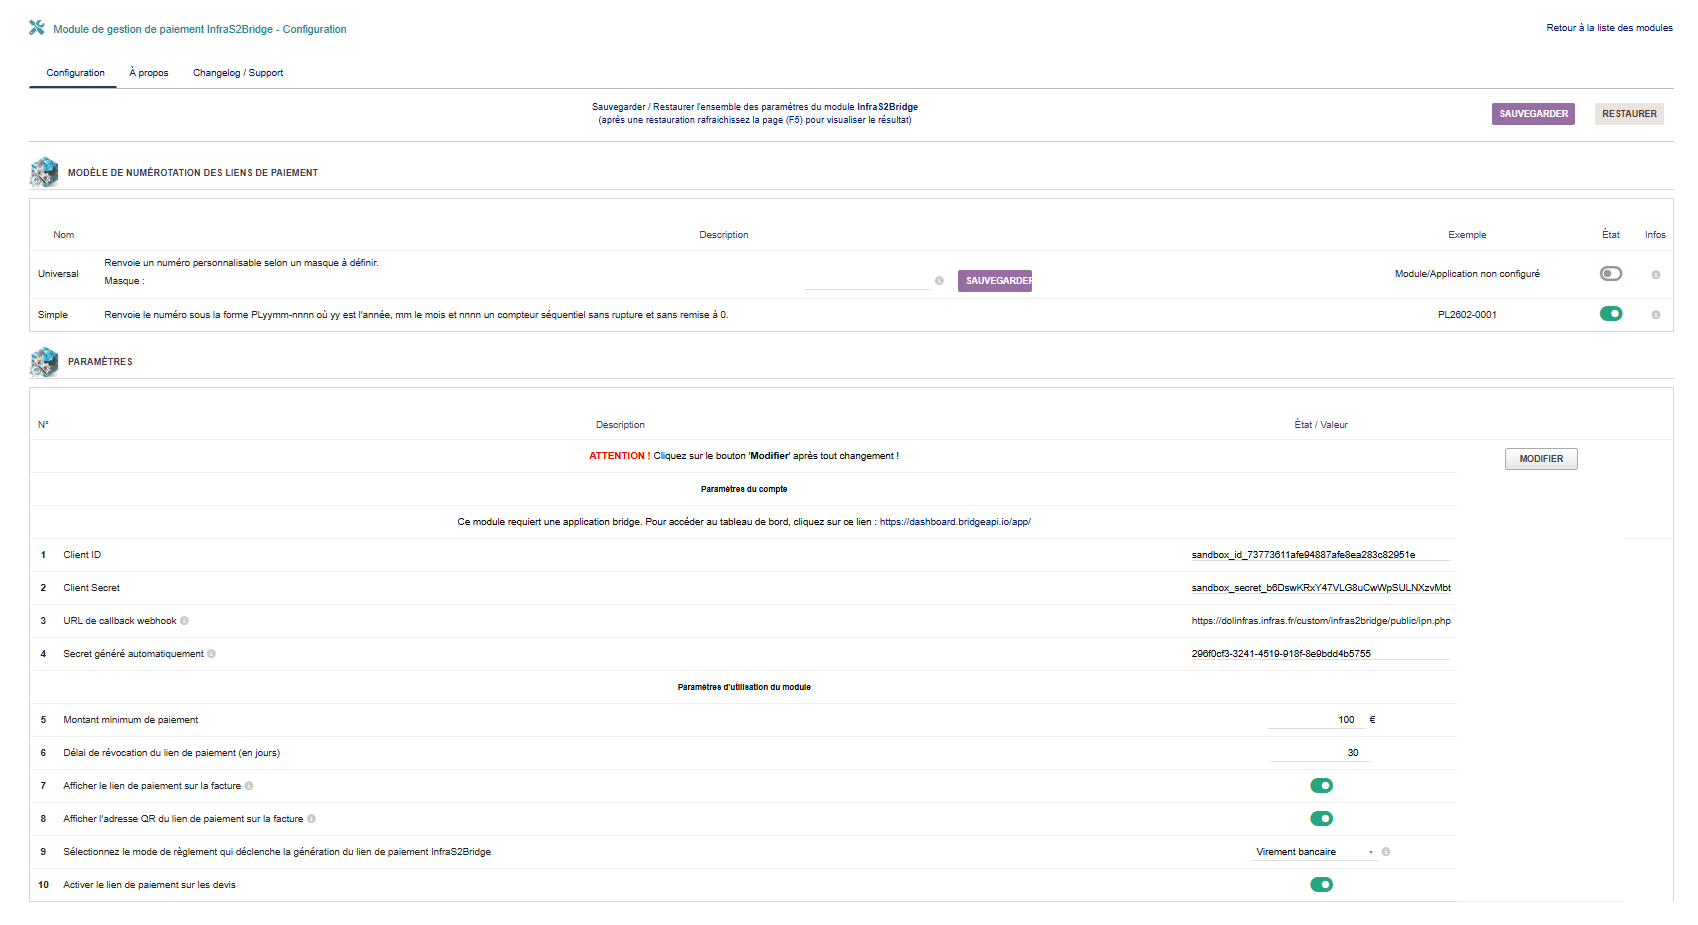Image resolution: width=1698 pixels, height=925 pixels.
Task: Click info icon next to URL de callback webhook
Action: [184, 621]
